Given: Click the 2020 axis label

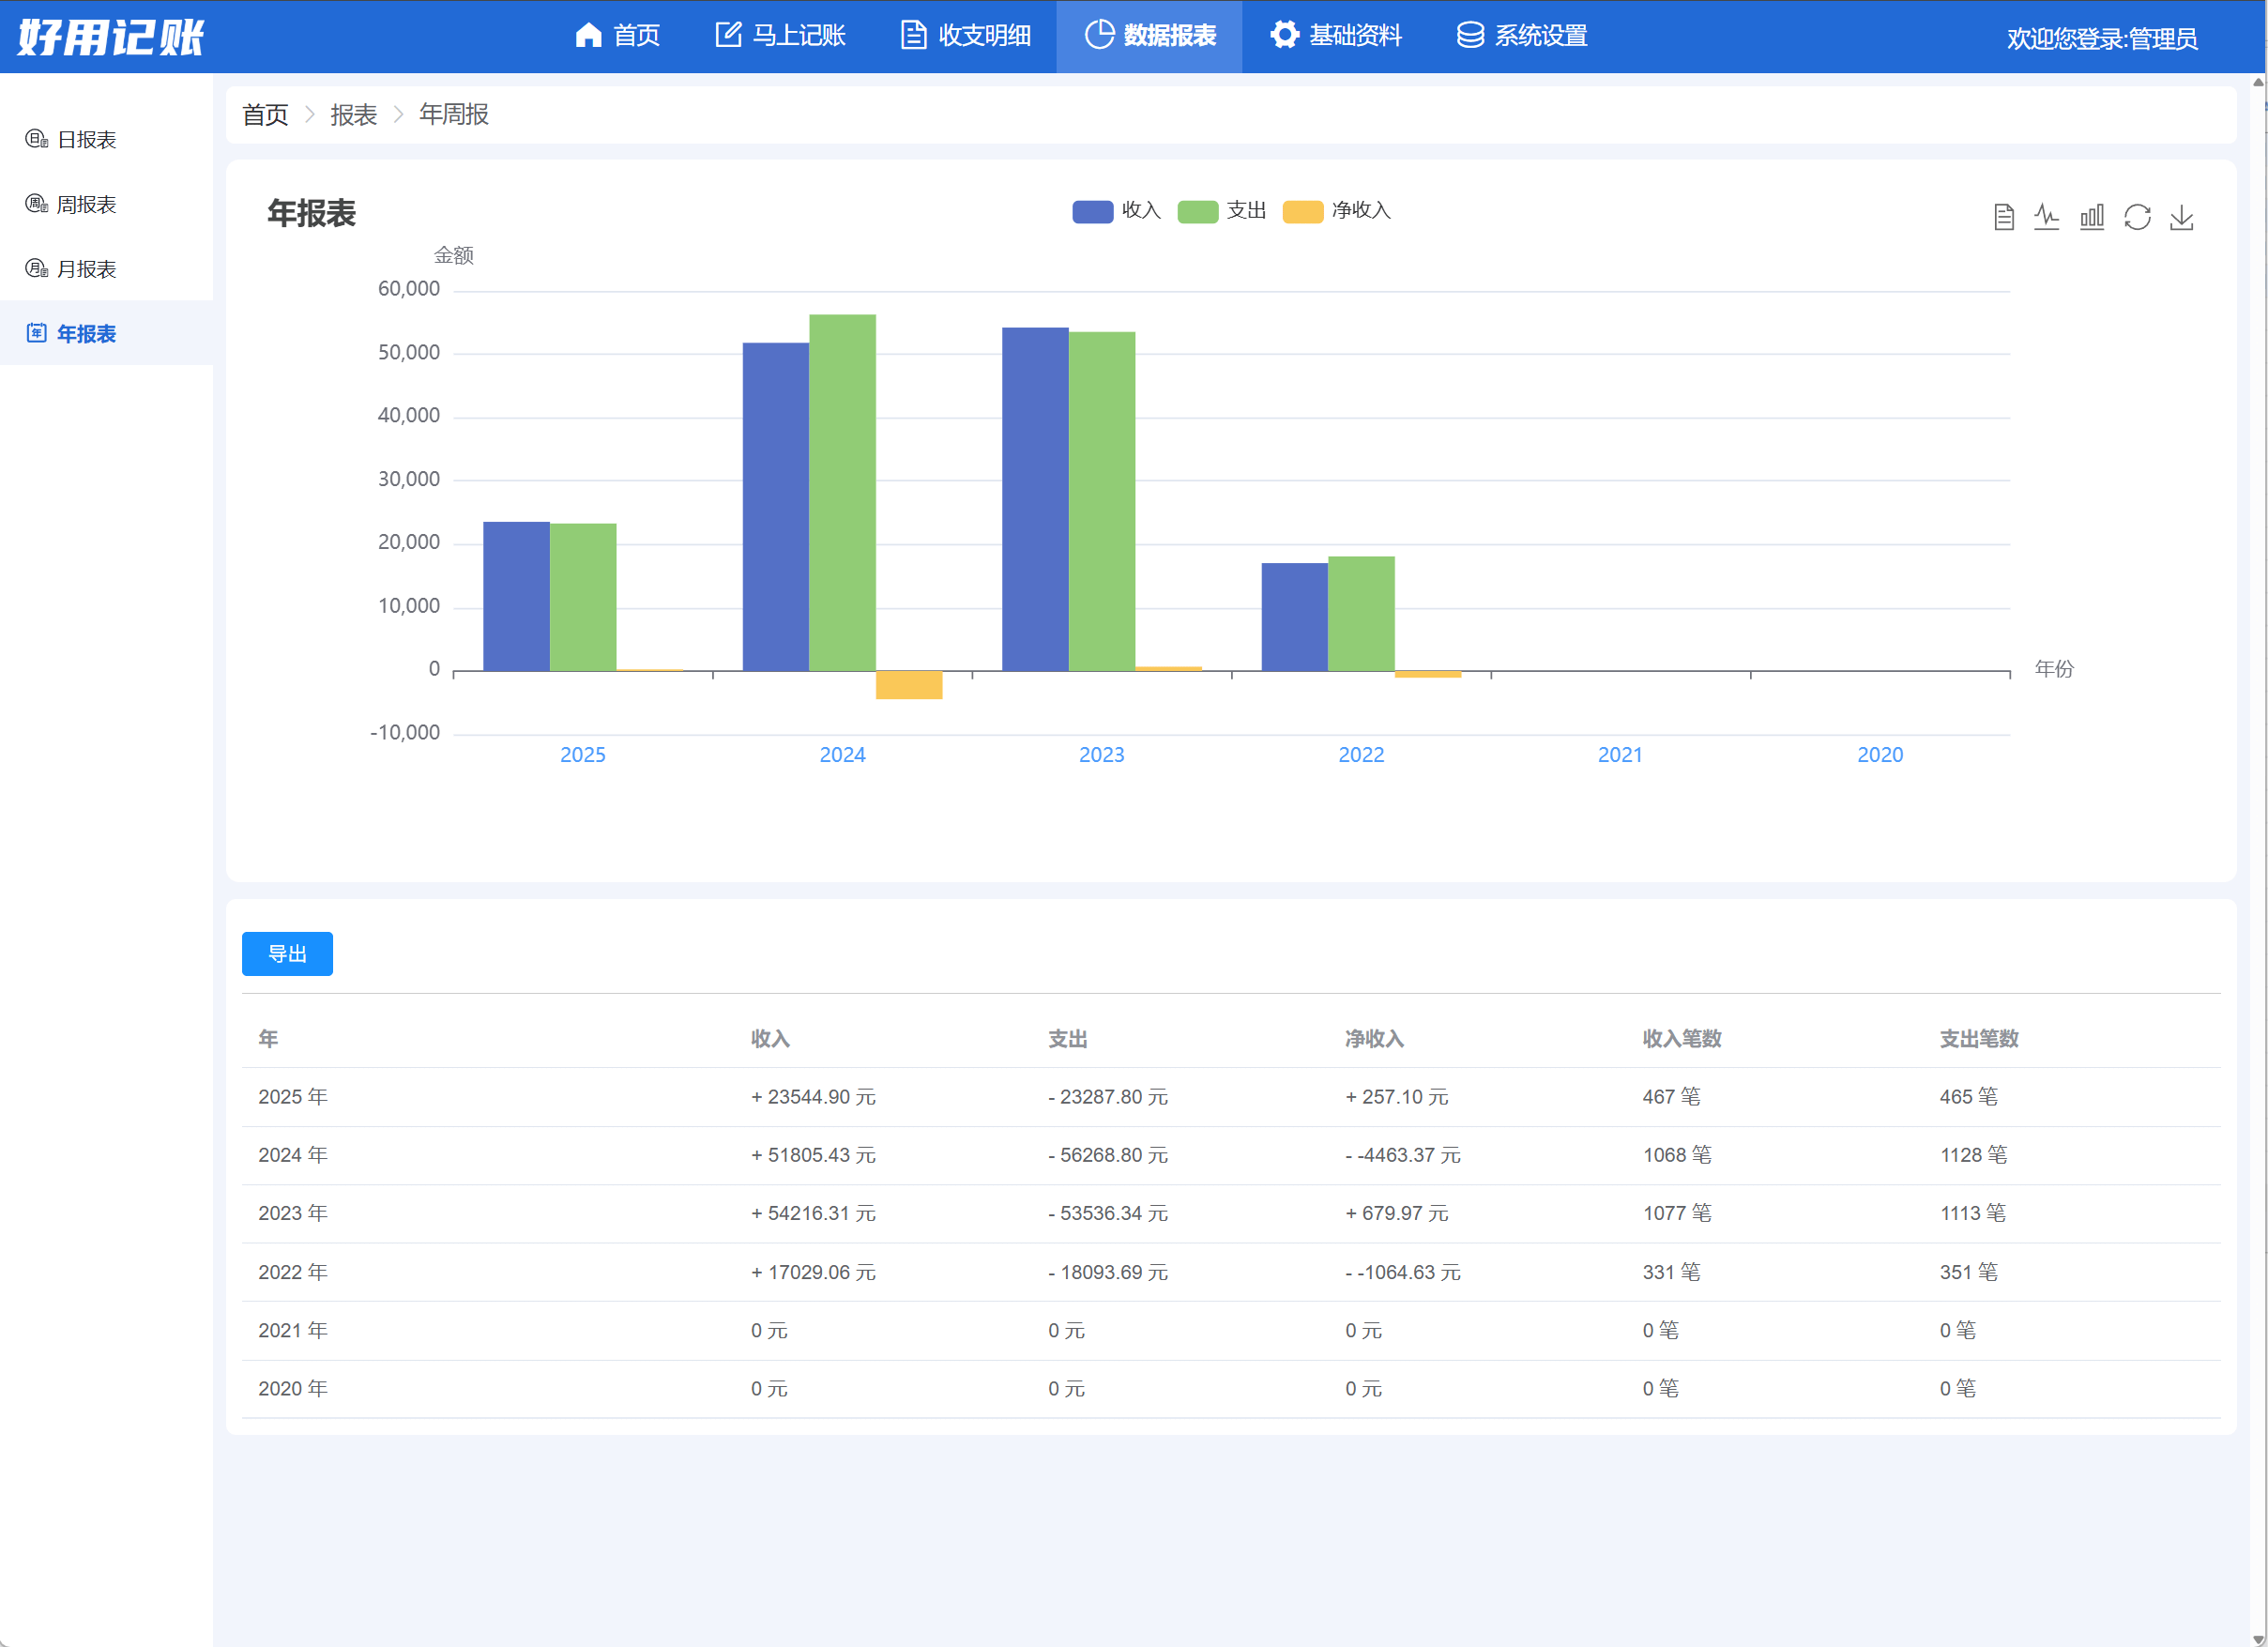Looking at the screenshot, I should tap(1880, 755).
